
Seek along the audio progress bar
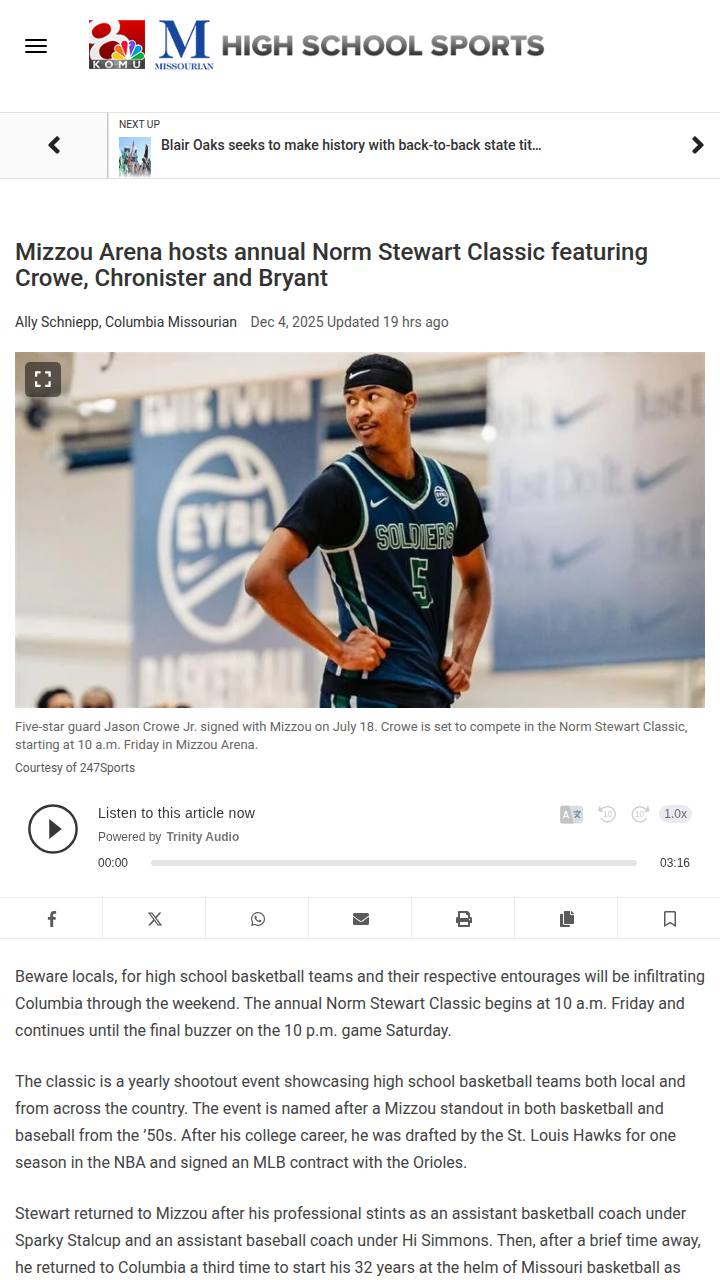pos(394,862)
